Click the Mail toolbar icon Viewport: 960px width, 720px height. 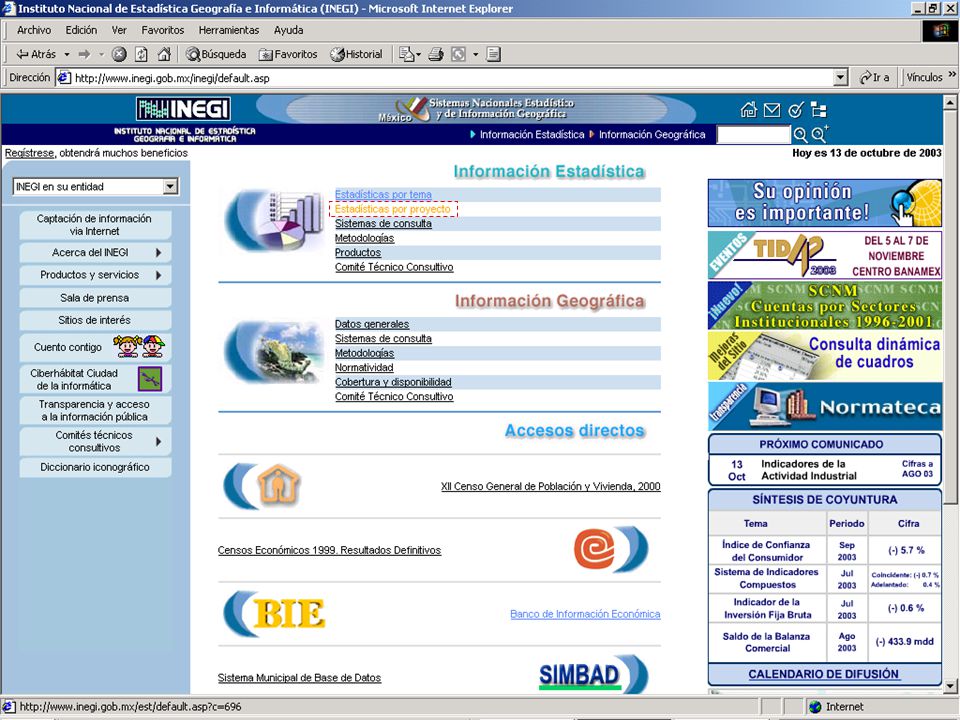pyautogui.click(x=406, y=54)
